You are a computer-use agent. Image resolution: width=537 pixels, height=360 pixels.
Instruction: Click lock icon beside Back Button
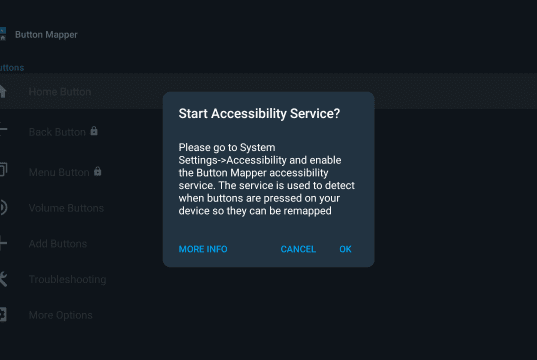click(94, 131)
